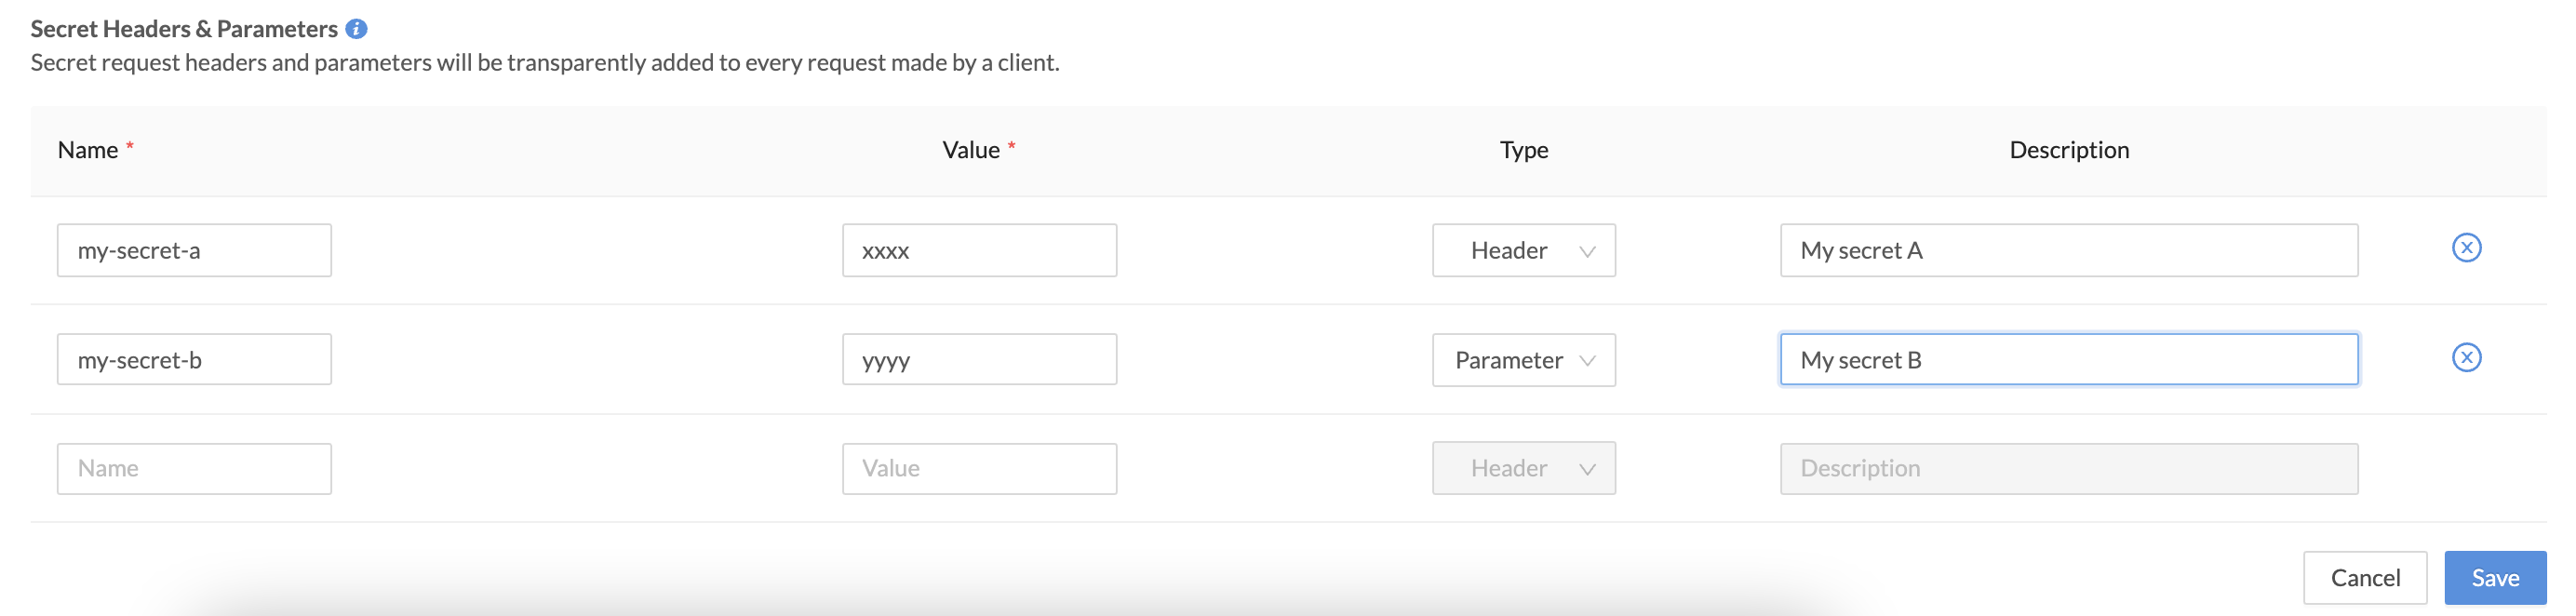Remove the my-secret-a row with its delete icon
The image size is (2576, 616).
[2466, 247]
